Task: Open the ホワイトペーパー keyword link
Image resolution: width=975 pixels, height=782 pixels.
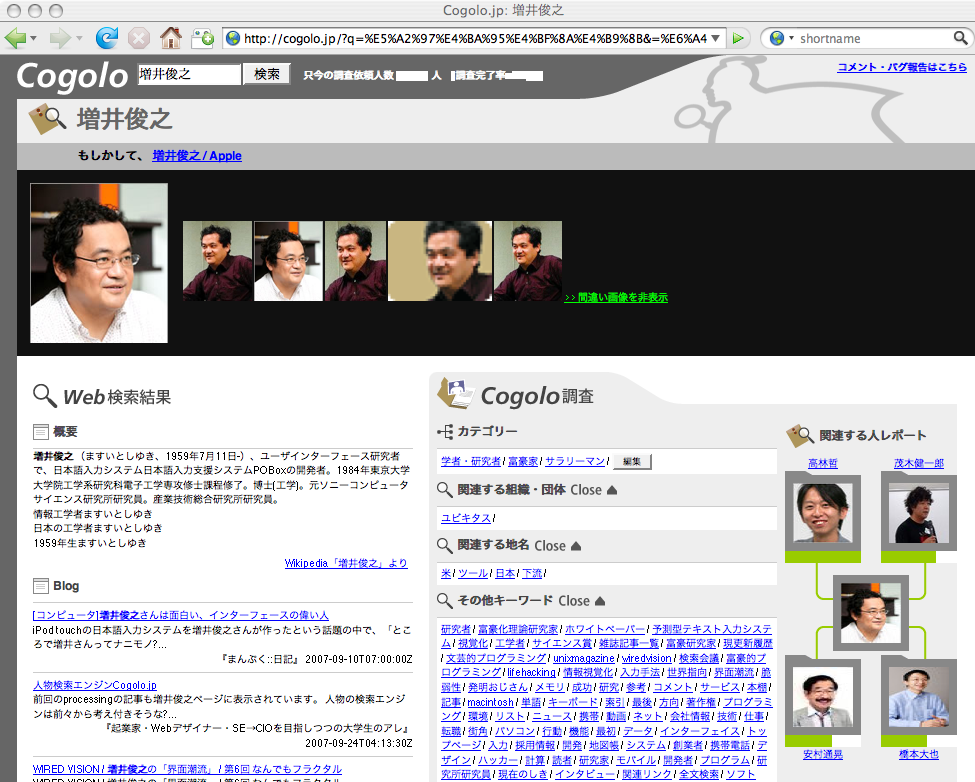Action: [605, 629]
